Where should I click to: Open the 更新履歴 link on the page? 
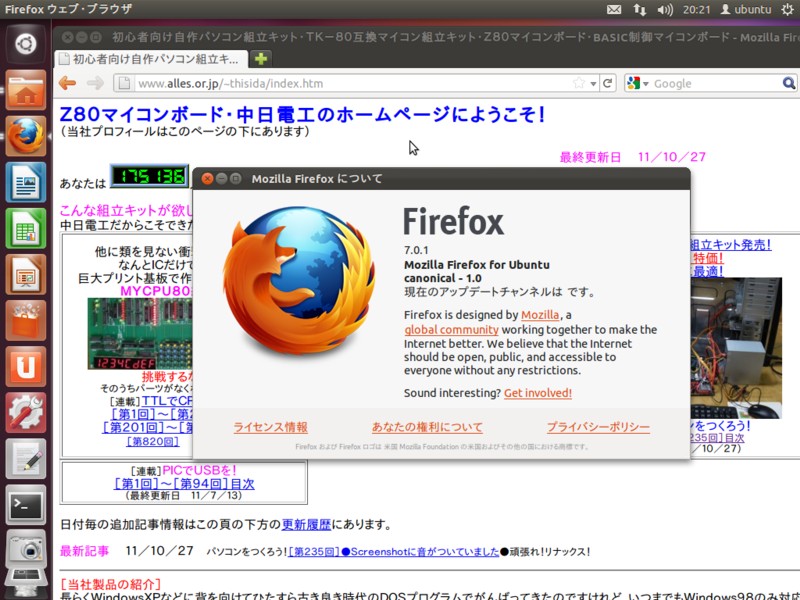pos(306,524)
